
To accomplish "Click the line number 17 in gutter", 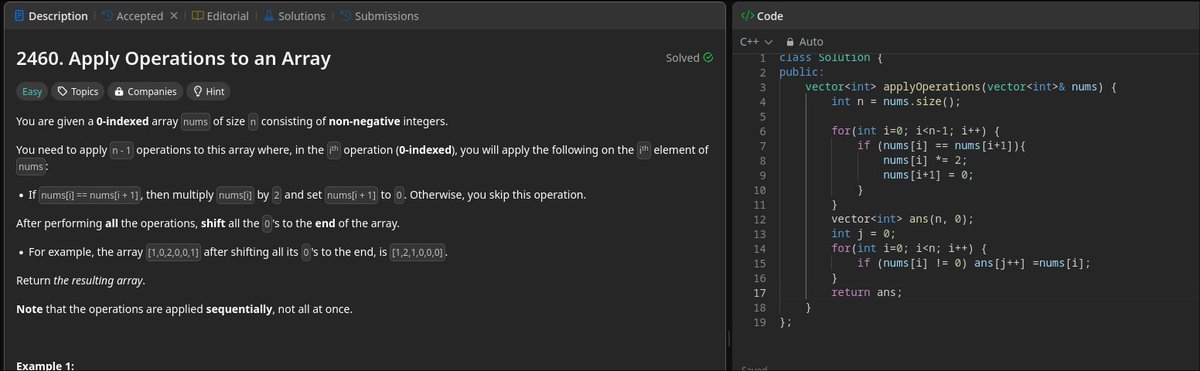I will point(759,292).
